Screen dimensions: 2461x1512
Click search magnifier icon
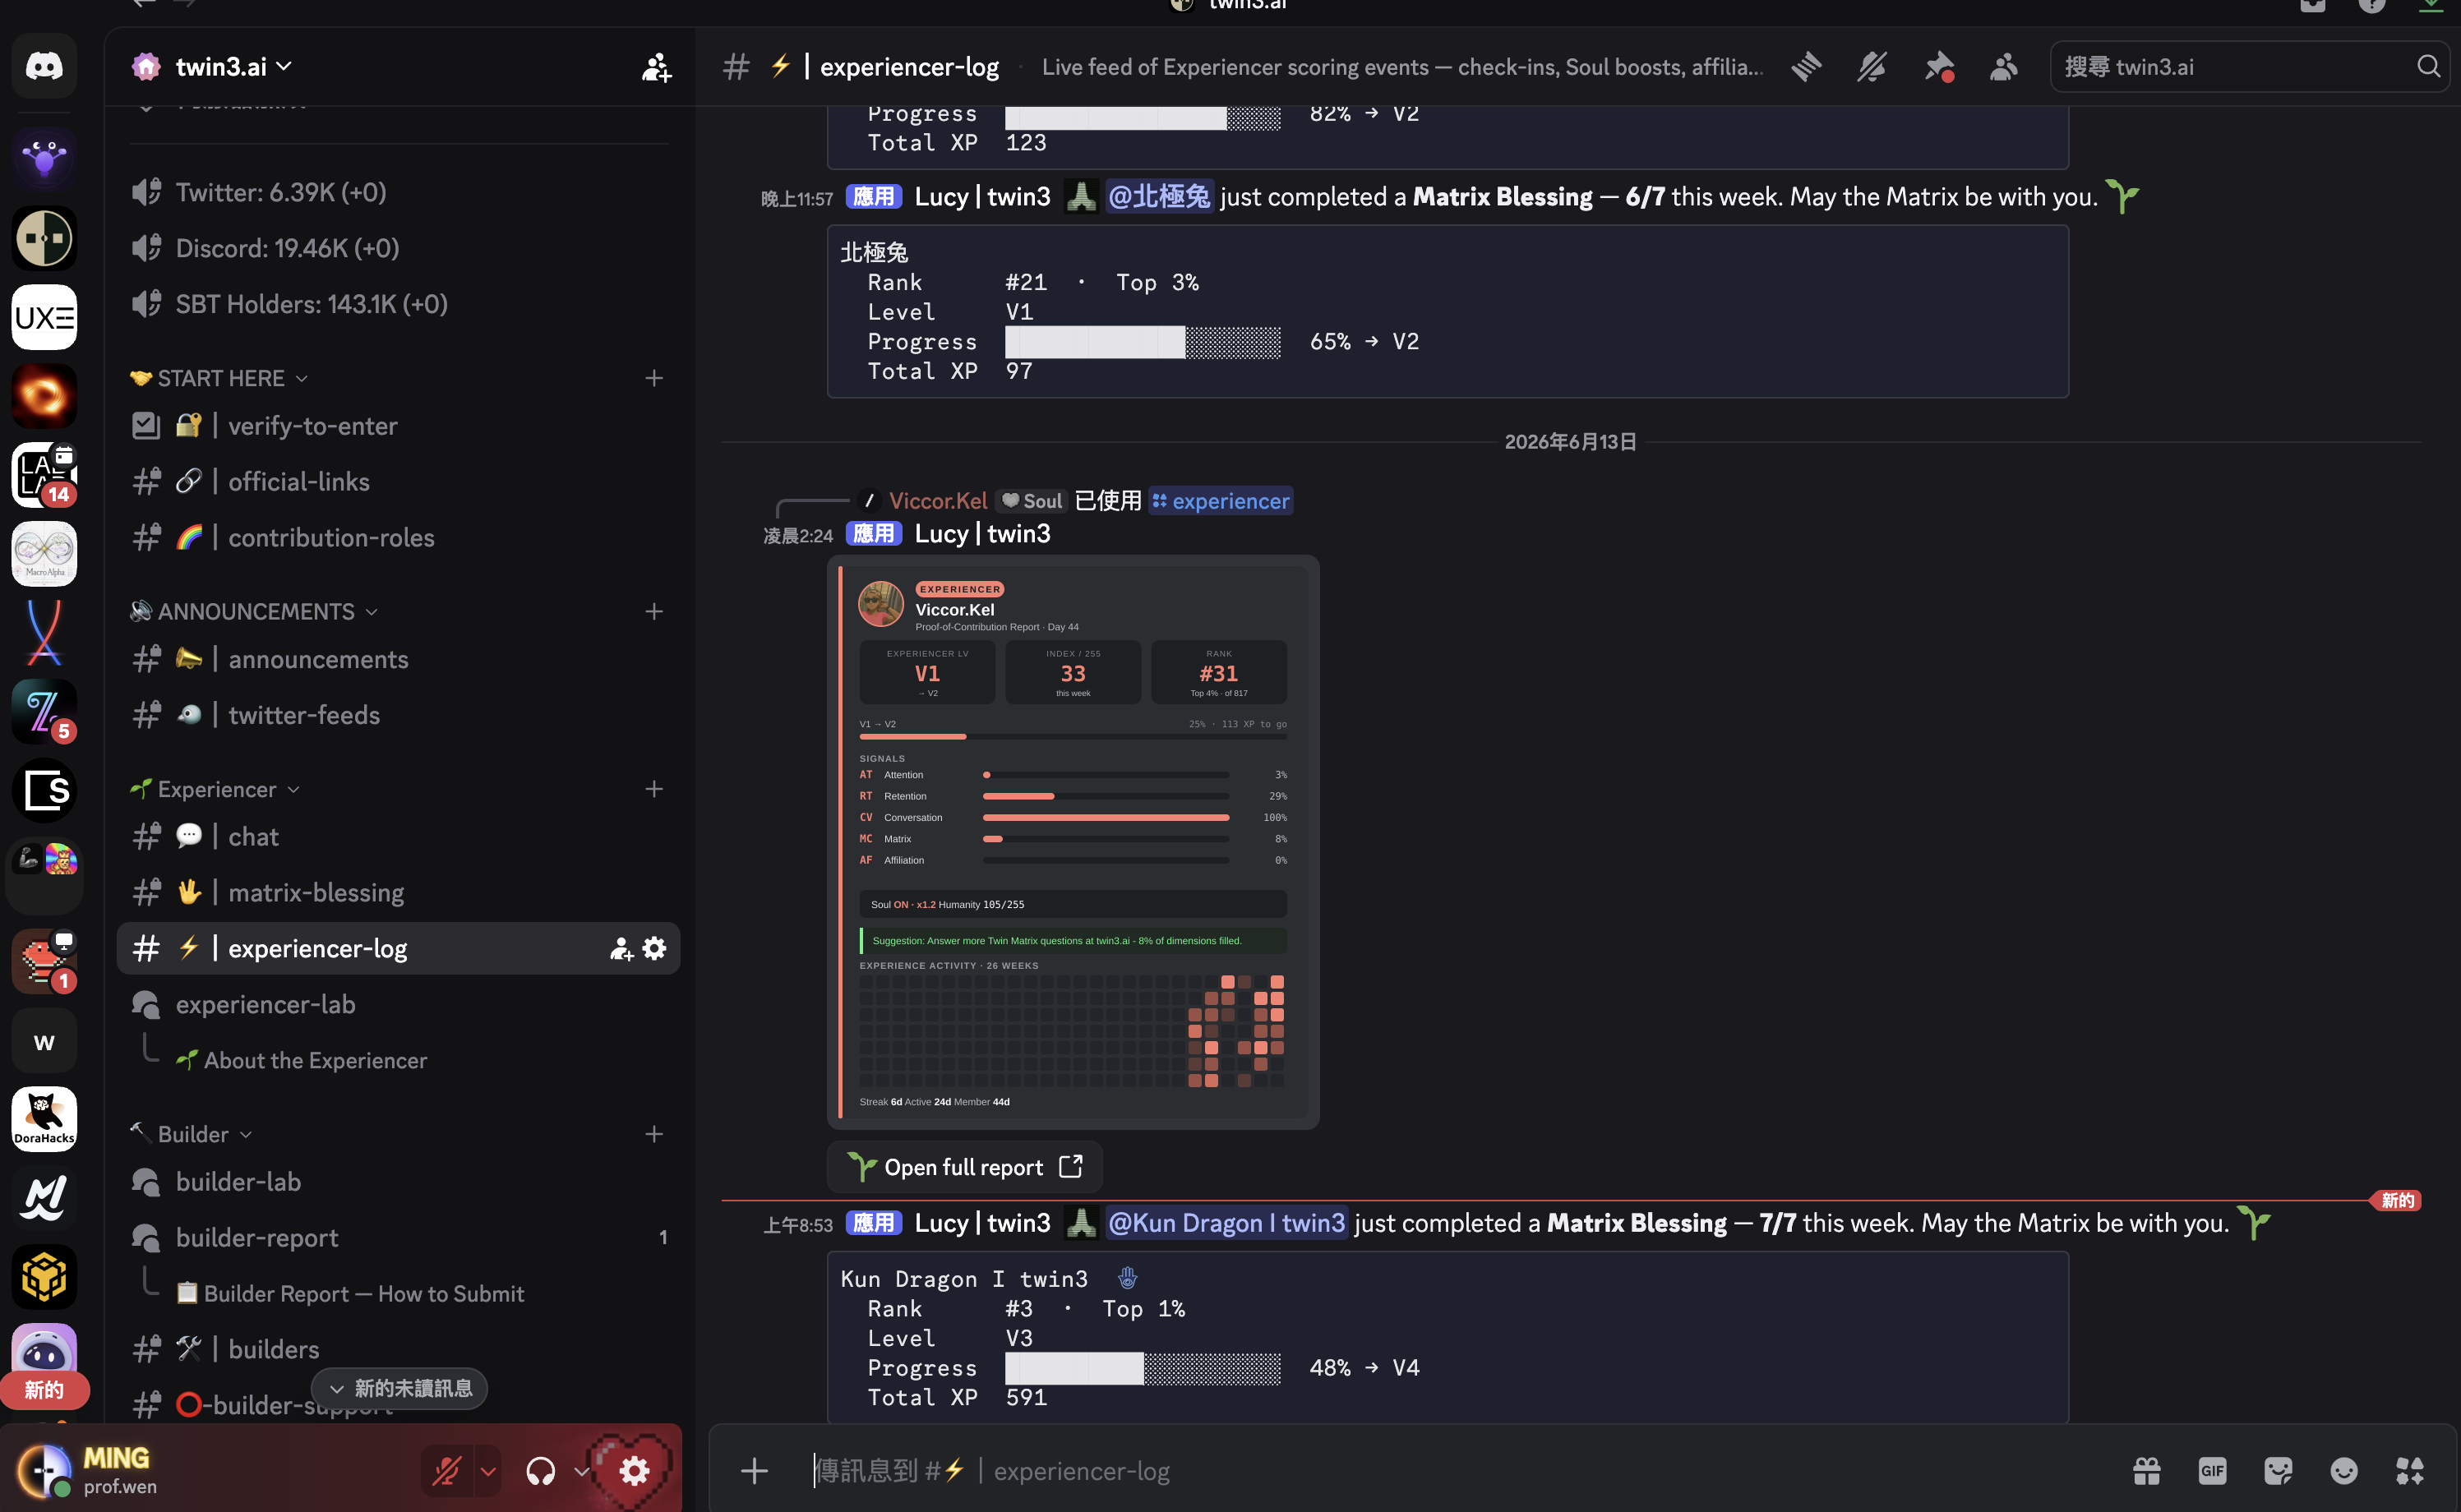(x=2428, y=67)
